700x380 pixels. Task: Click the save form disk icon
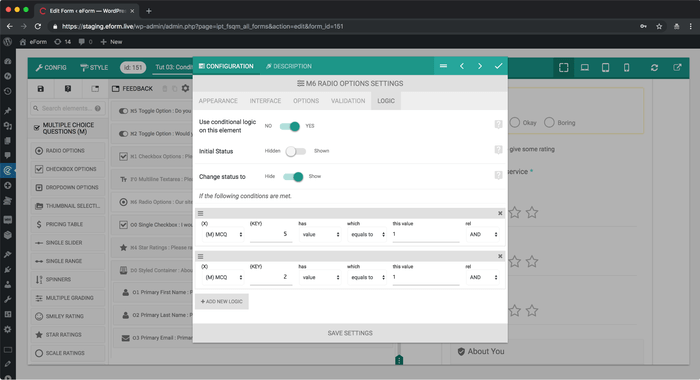point(41,88)
